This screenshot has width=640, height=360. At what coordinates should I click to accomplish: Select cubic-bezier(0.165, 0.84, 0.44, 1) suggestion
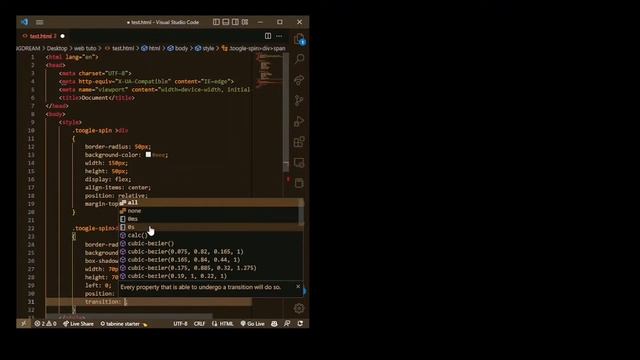pos(209,260)
